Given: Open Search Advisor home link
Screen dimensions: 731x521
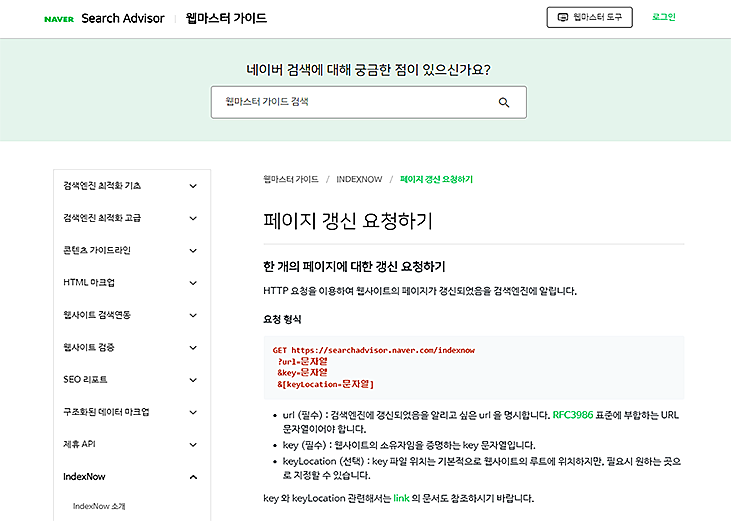Looking at the screenshot, I should pyautogui.click(x=123, y=18).
